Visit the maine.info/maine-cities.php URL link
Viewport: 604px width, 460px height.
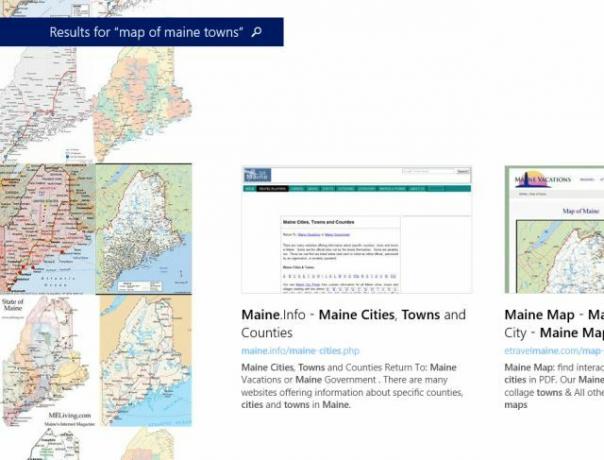300,351
